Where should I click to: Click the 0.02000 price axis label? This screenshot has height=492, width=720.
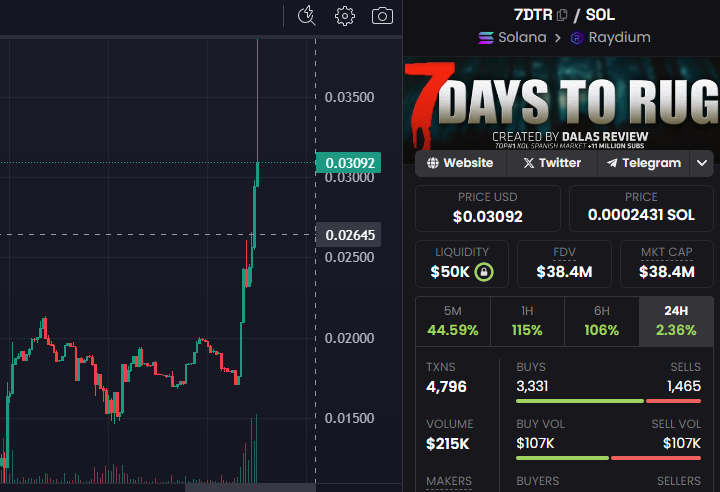click(349, 338)
